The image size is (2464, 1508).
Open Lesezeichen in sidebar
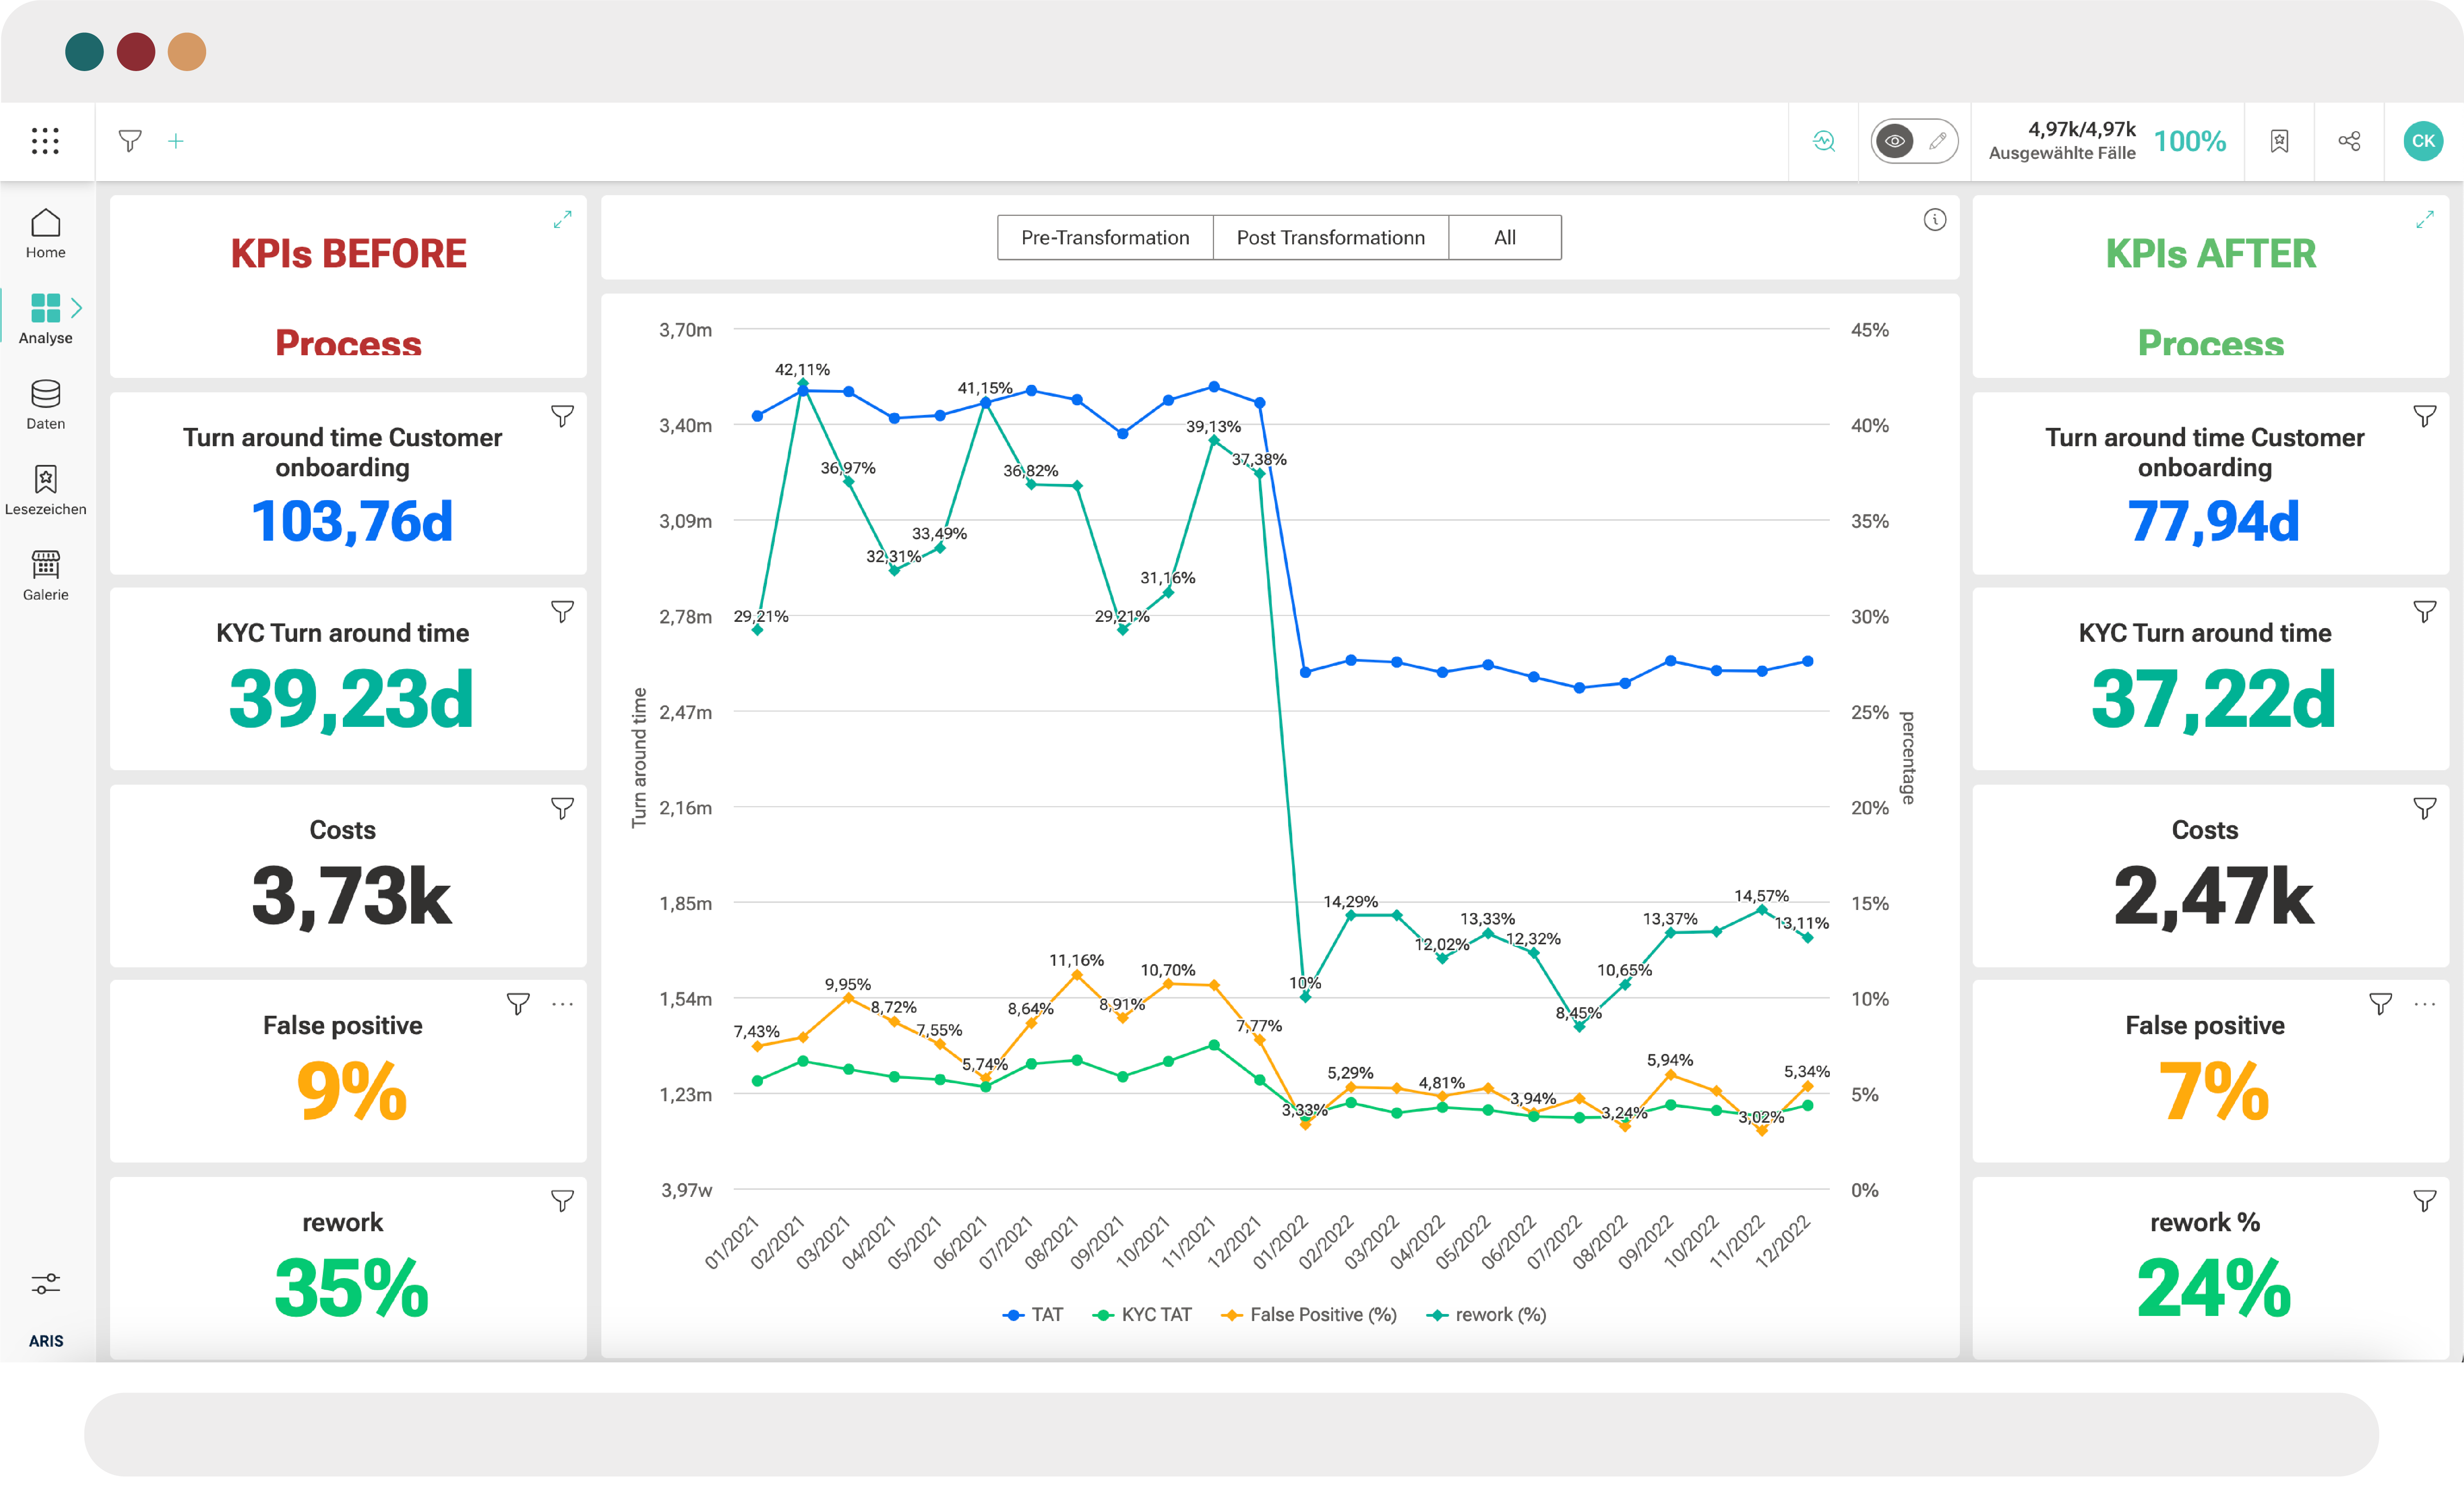[x=46, y=490]
